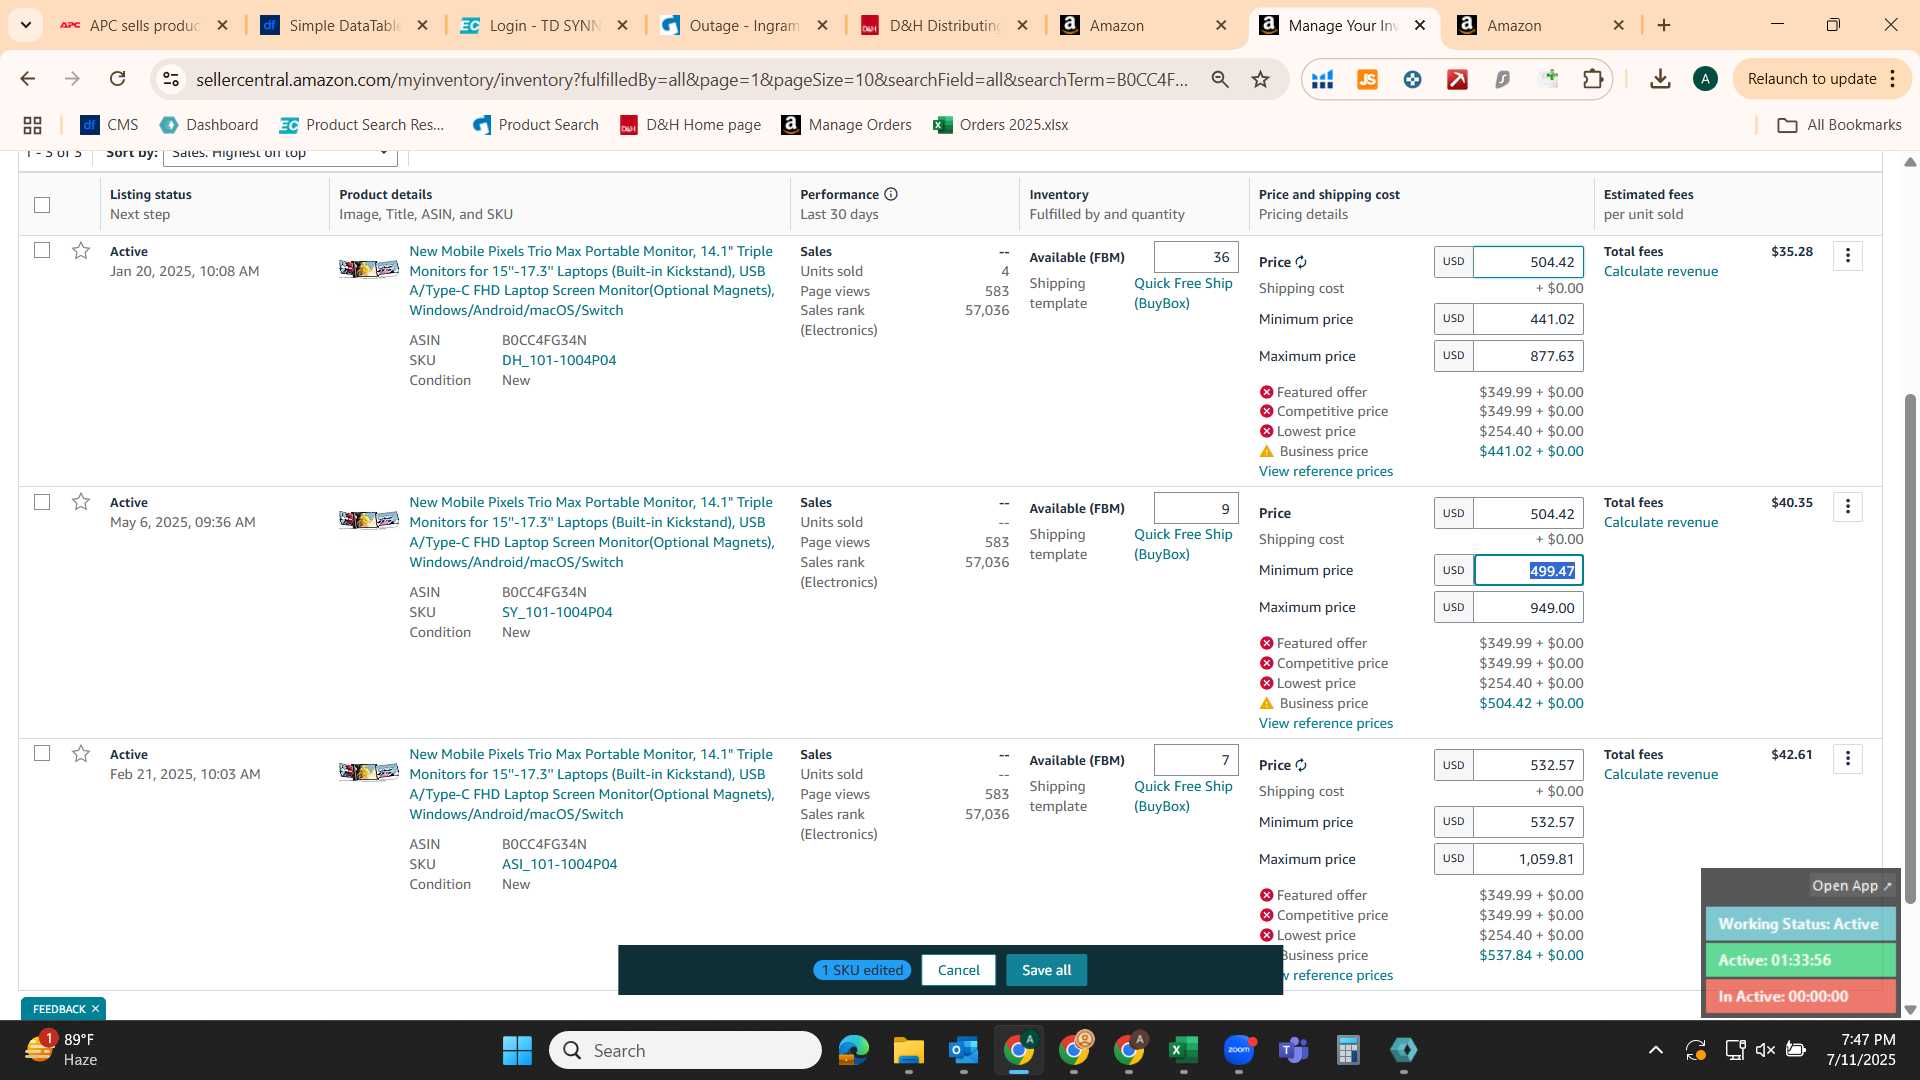Open actions menu for $35.28 fees row
Viewport: 1920px width, 1080px height.
click(1848, 256)
